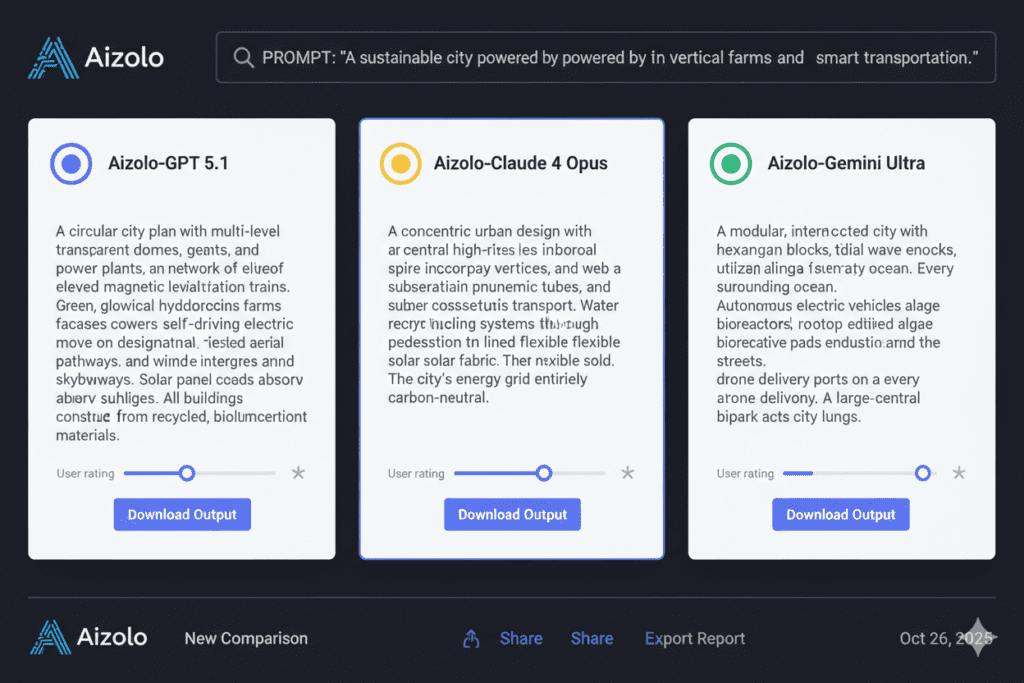1024x683 pixels.
Task: Click the prompt text field at the top
Action: click(605, 57)
